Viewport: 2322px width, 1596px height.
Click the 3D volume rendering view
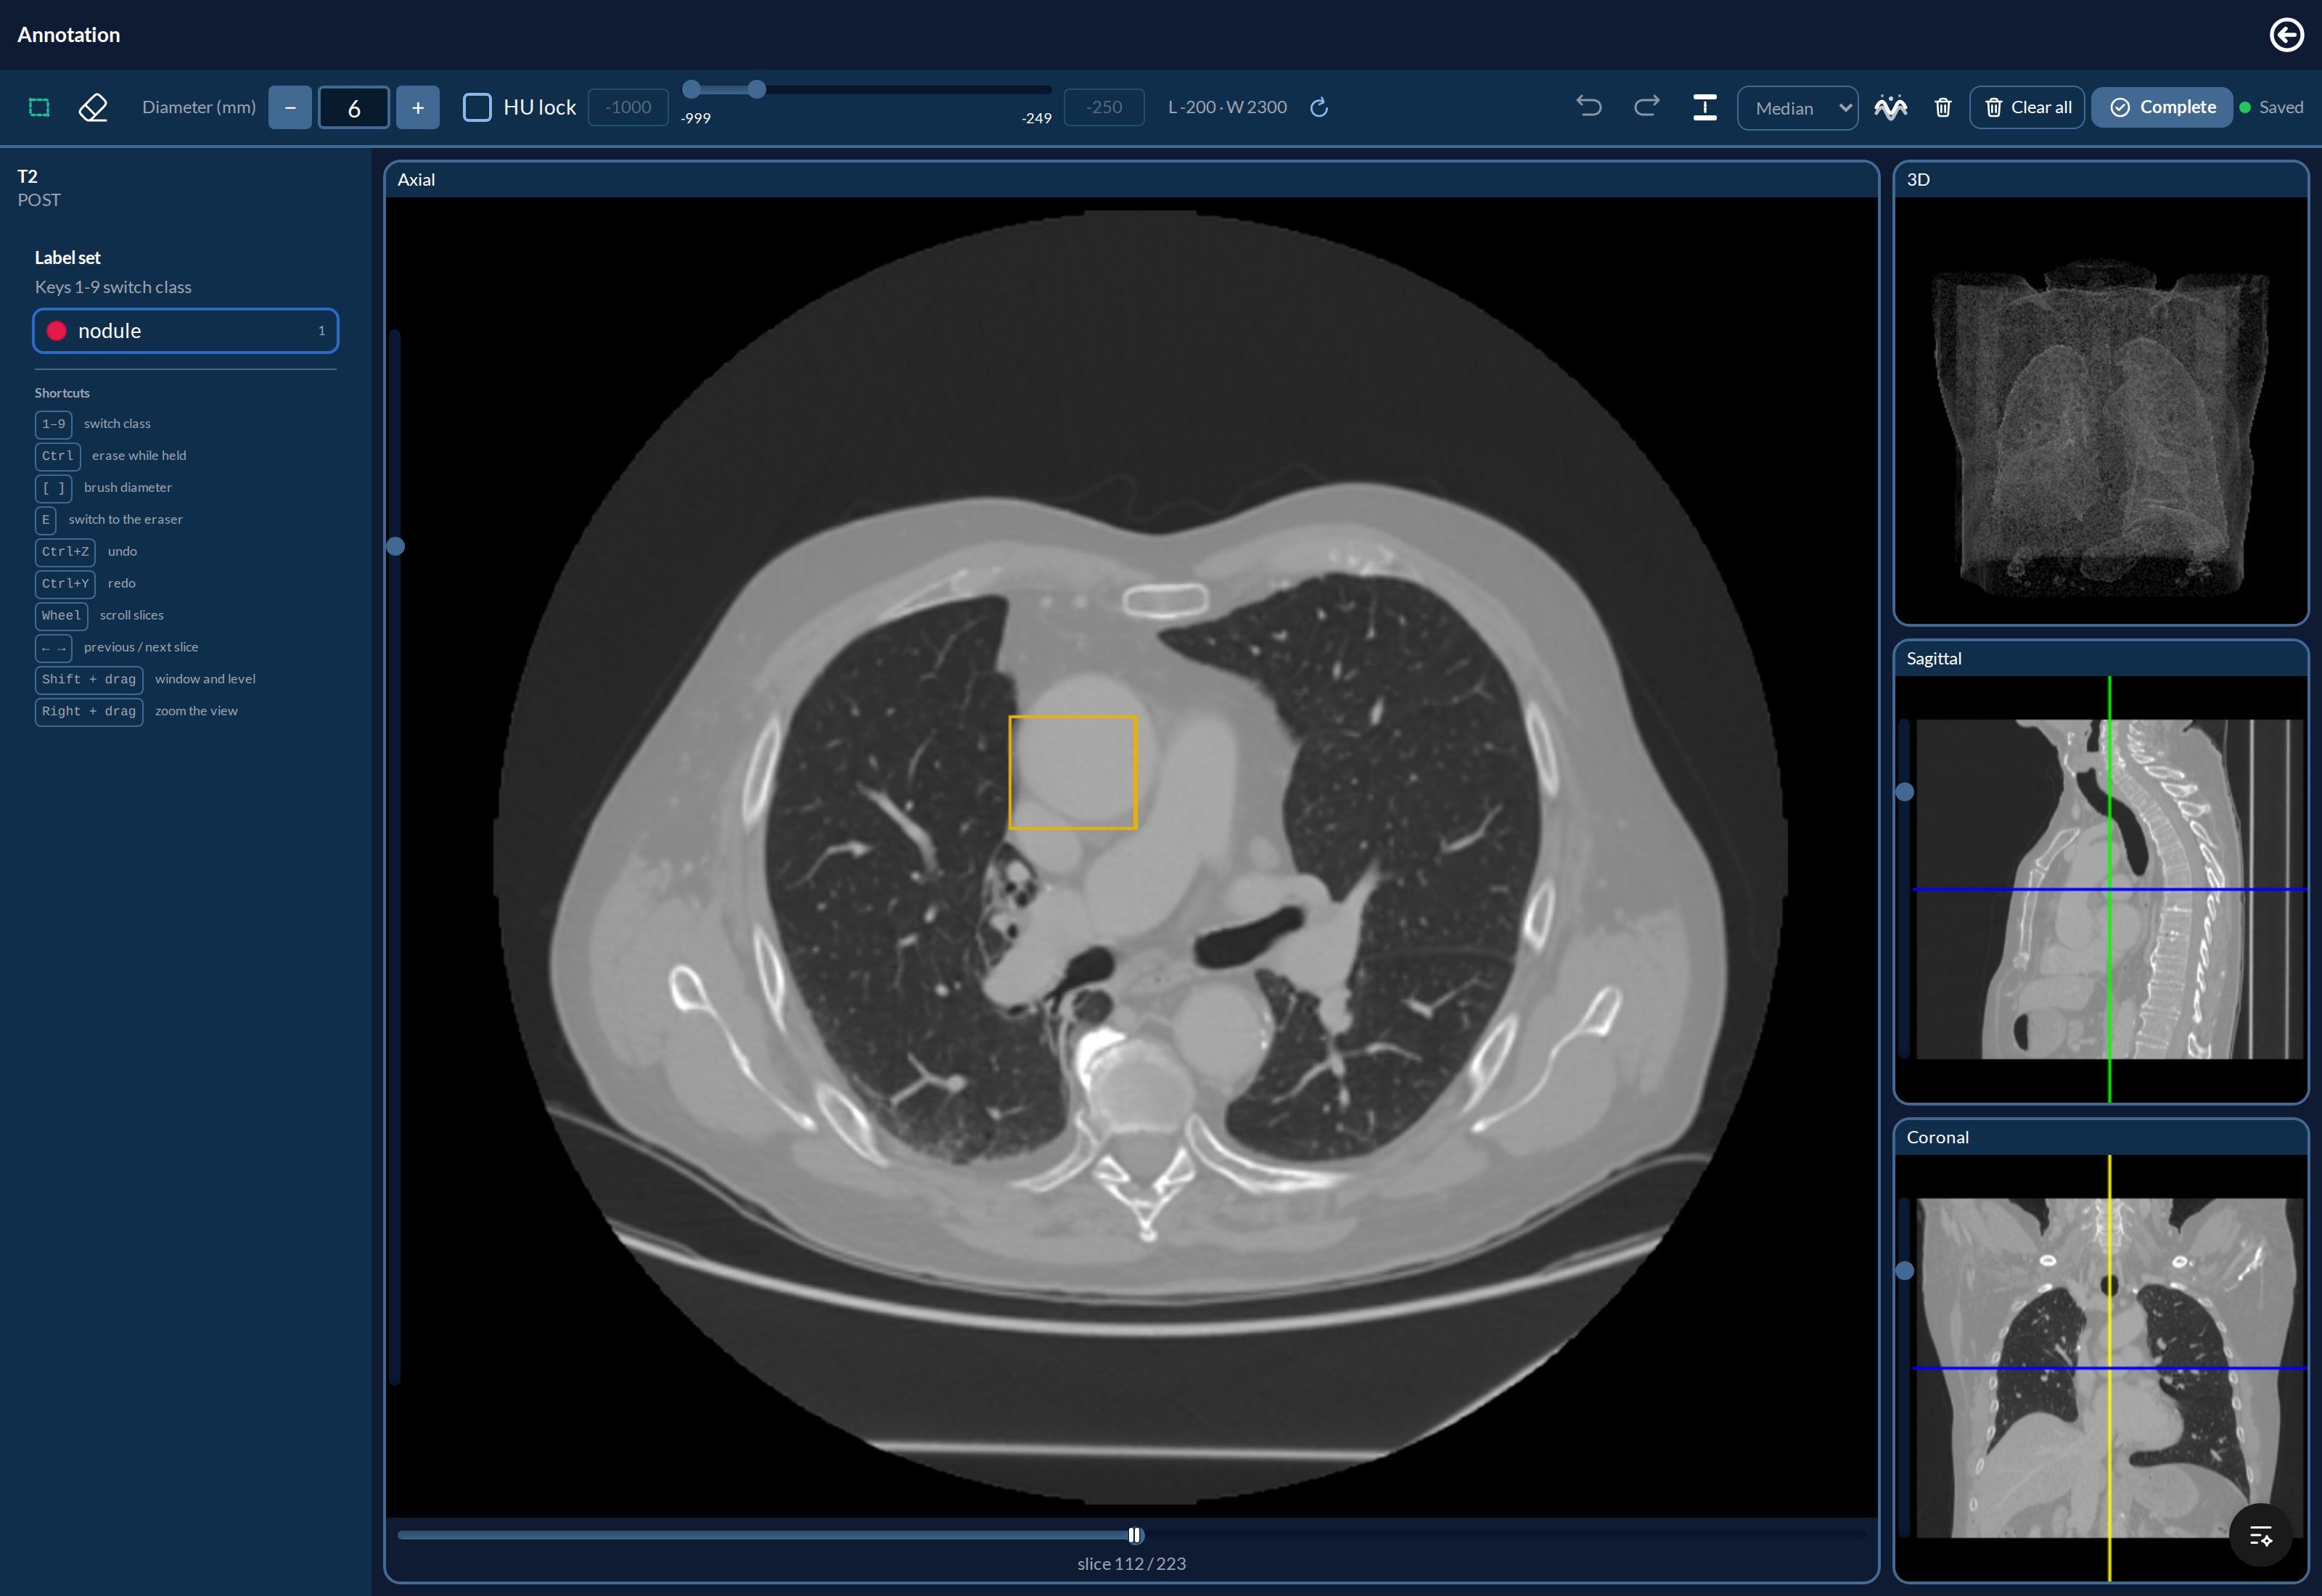coord(2101,410)
